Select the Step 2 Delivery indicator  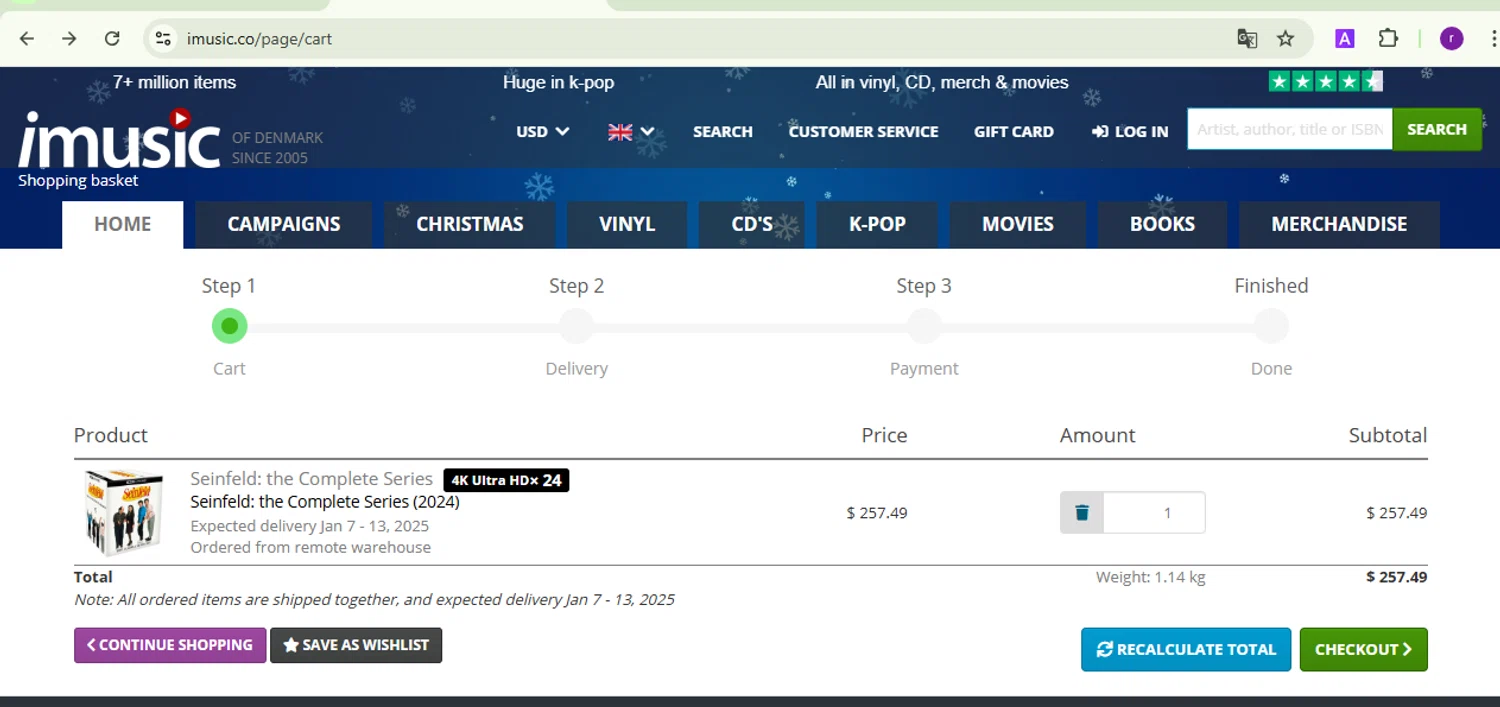[x=576, y=326]
